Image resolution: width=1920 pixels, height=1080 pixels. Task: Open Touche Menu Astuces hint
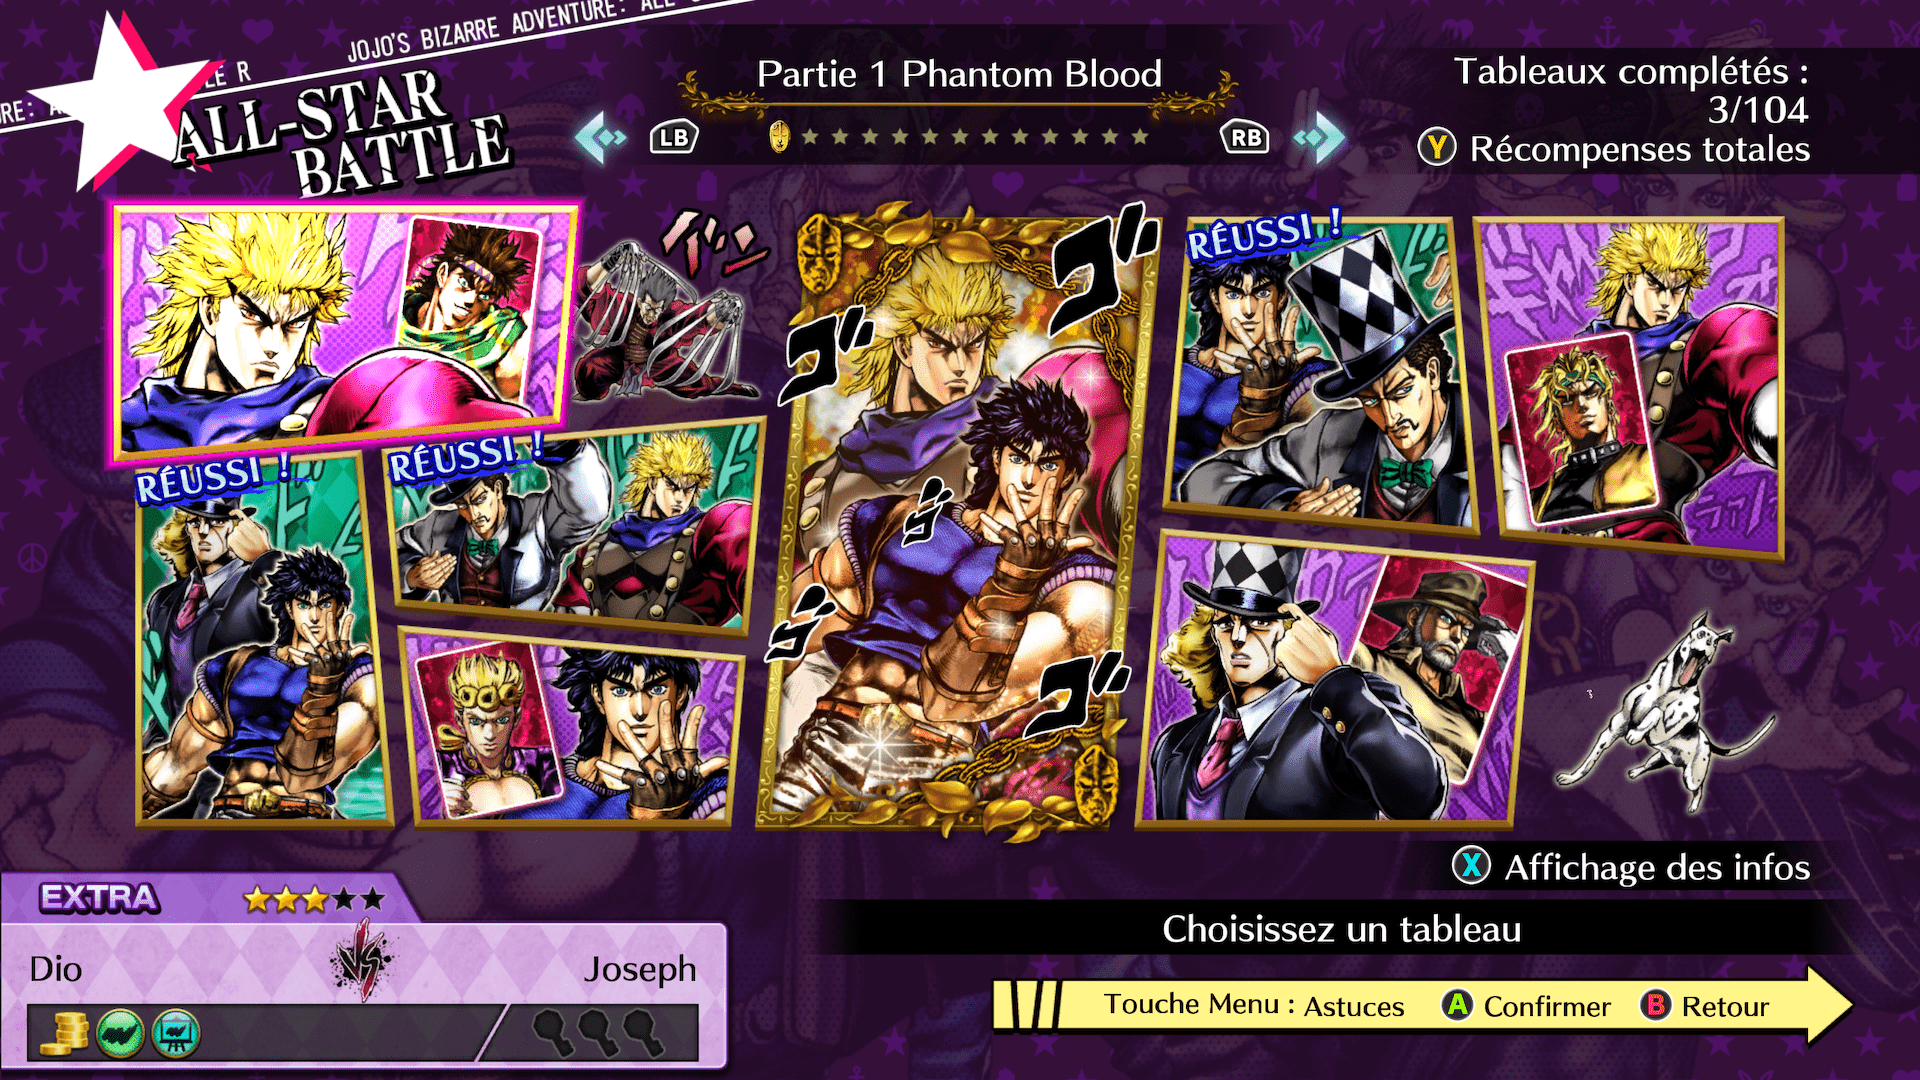pos(1254,1005)
